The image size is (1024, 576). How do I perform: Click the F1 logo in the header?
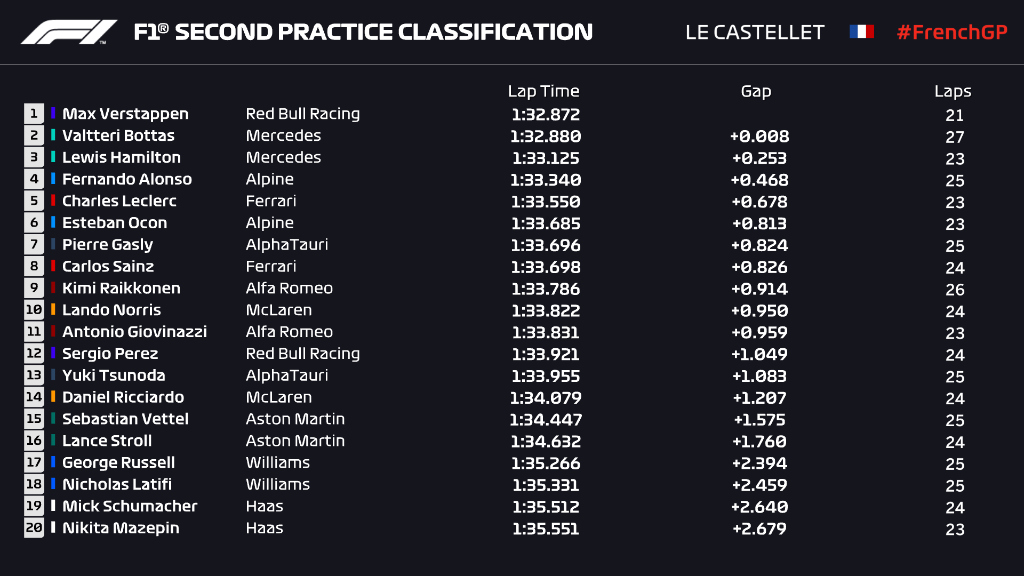(x=68, y=32)
